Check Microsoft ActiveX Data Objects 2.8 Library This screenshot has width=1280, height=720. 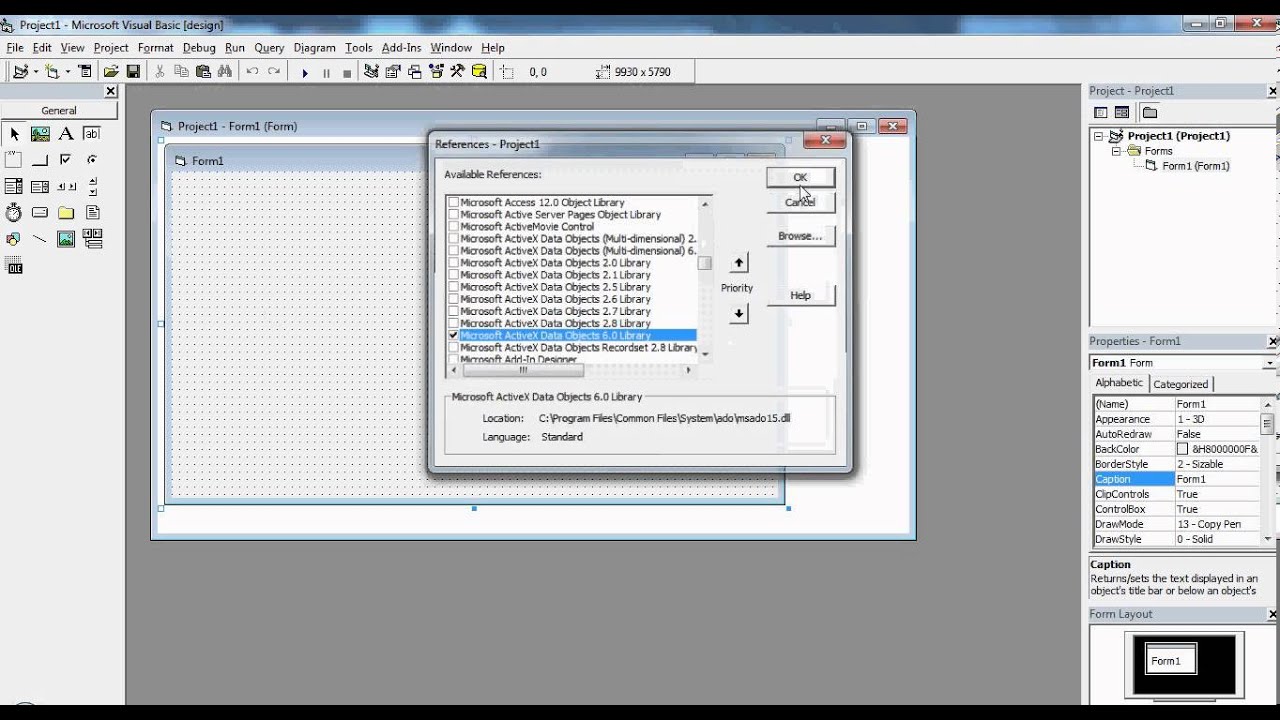coord(454,323)
